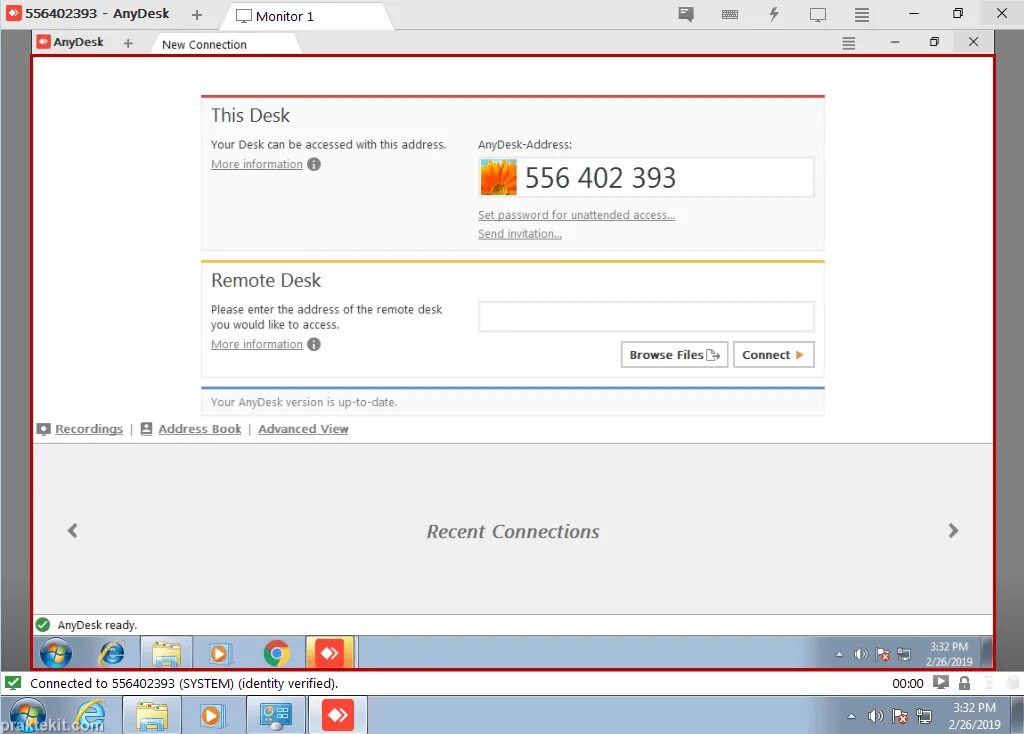Open the keyboard options icon in session toolbar

point(729,14)
